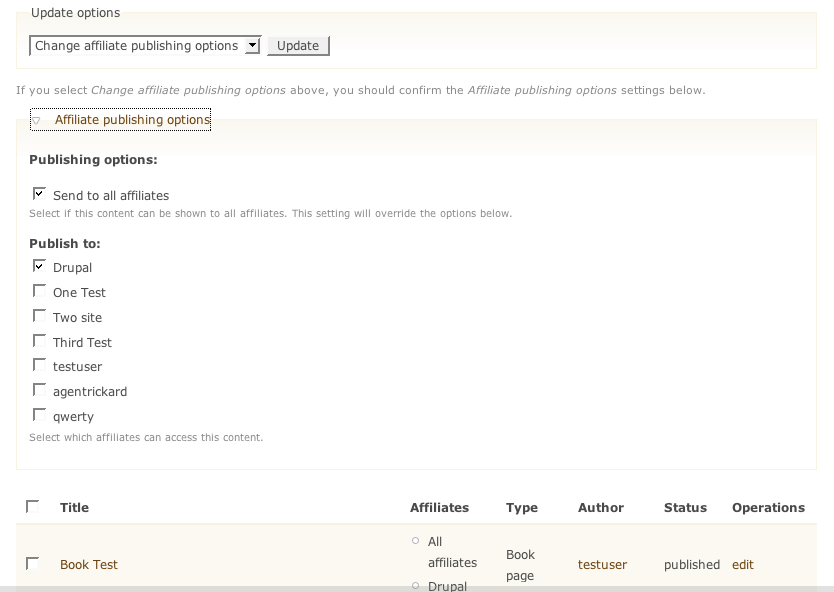Screen dimensions: 834x592
Task: Enable the agentrickard checkbox
Action: (40, 390)
